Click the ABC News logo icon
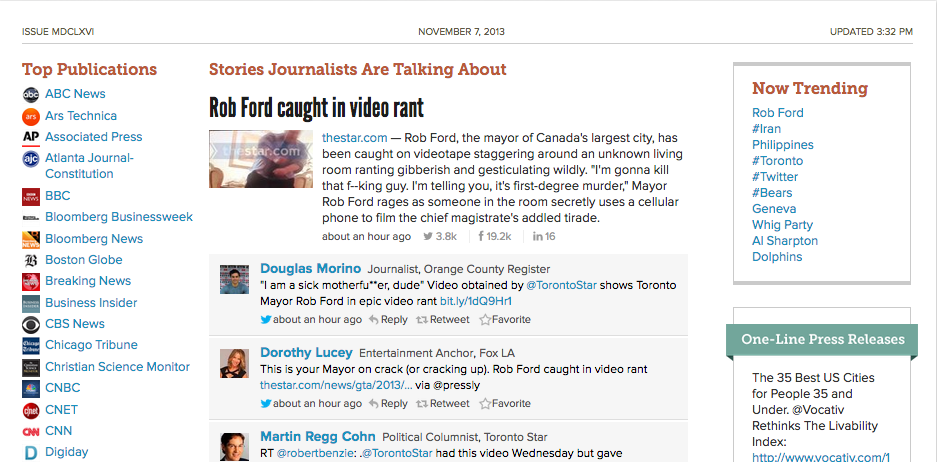 pyautogui.click(x=30, y=94)
